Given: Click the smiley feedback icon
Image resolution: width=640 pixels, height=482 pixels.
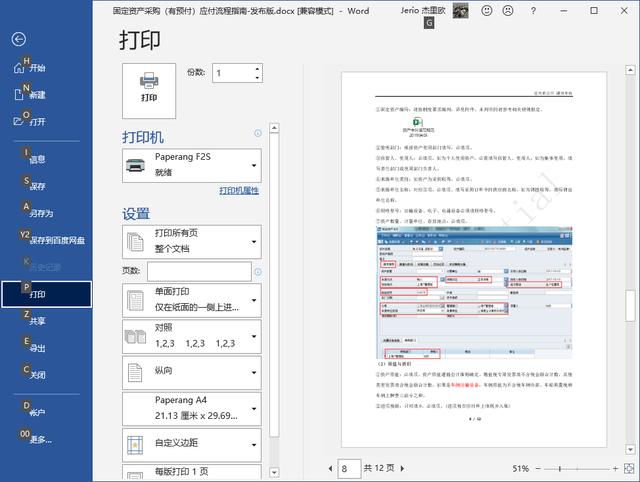Looking at the screenshot, I should point(487,11).
